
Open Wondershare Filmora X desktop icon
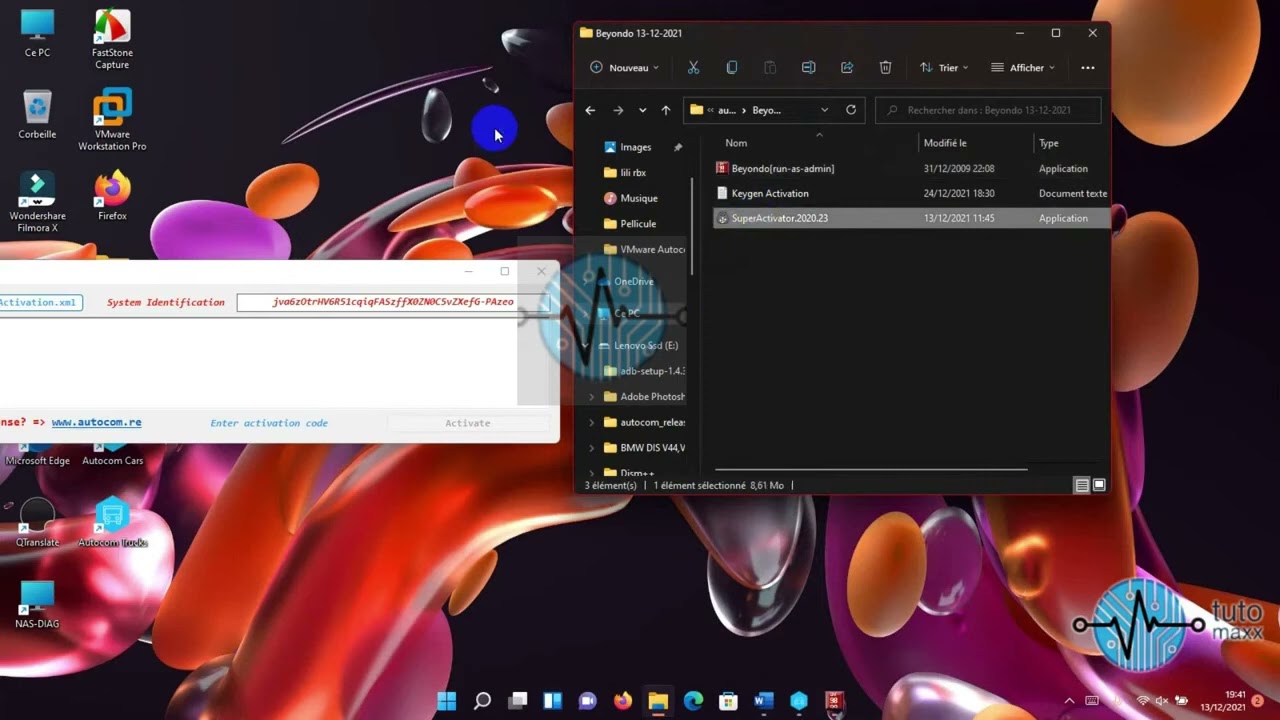pyautogui.click(x=37, y=202)
